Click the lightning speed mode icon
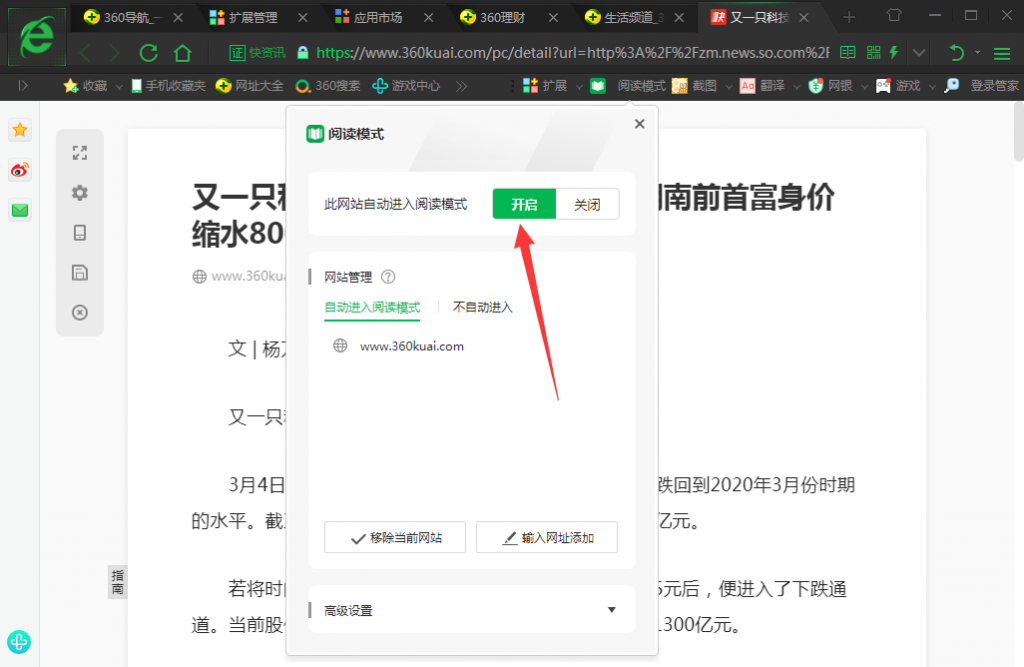The height and width of the screenshot is (667, 1024). [894, 53]
